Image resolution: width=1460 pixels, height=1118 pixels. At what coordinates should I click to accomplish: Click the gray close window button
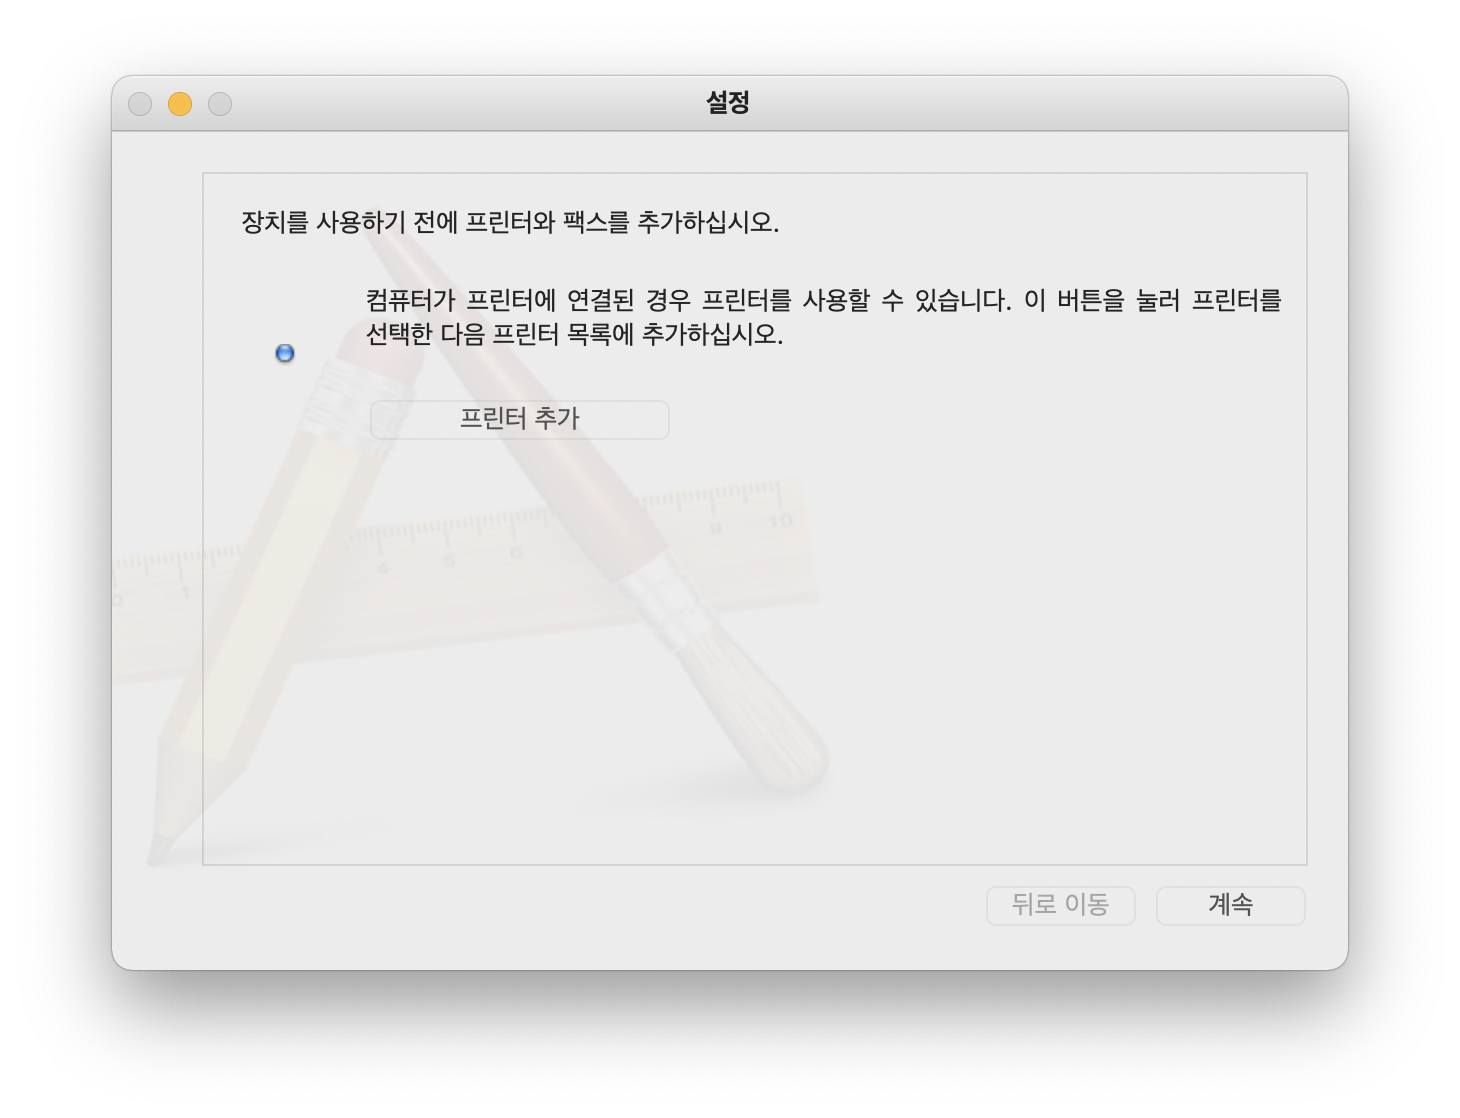[x=140, y=104]
